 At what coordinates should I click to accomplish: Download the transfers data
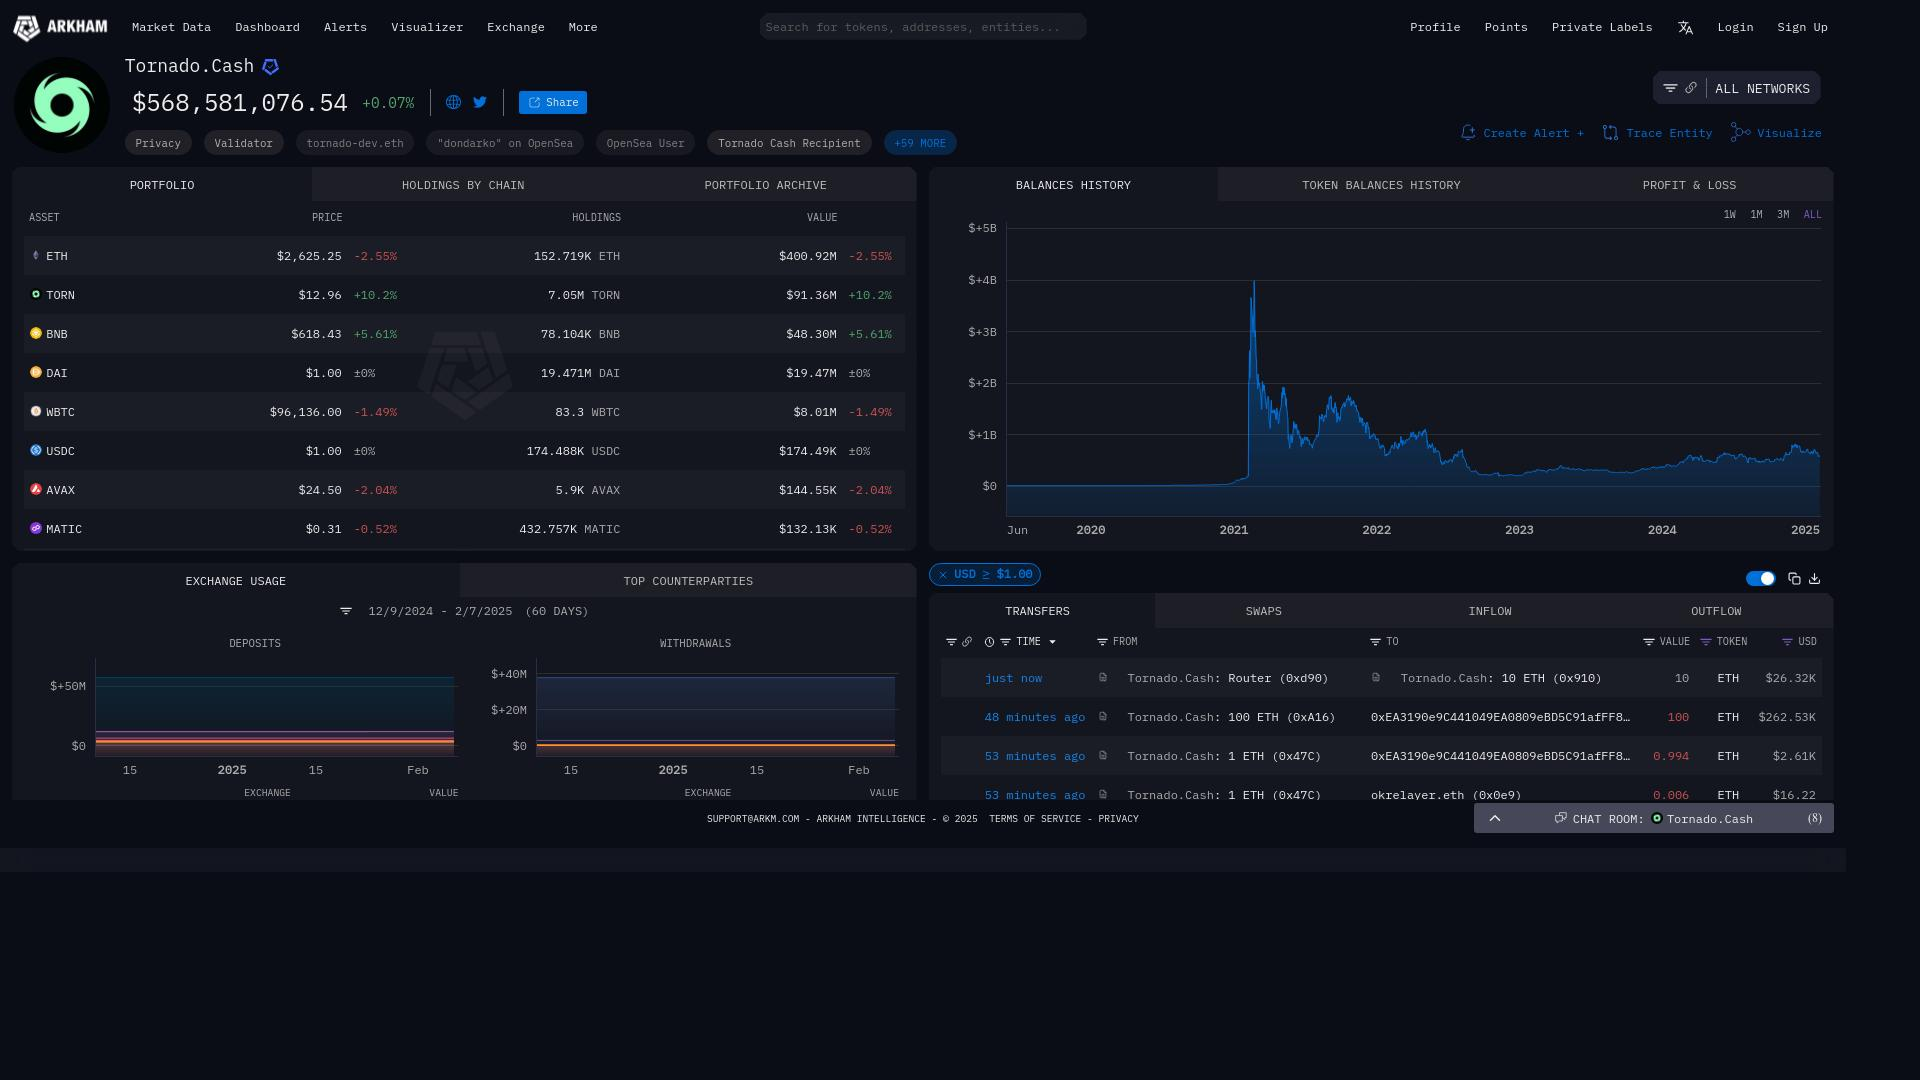point(1815,579)
